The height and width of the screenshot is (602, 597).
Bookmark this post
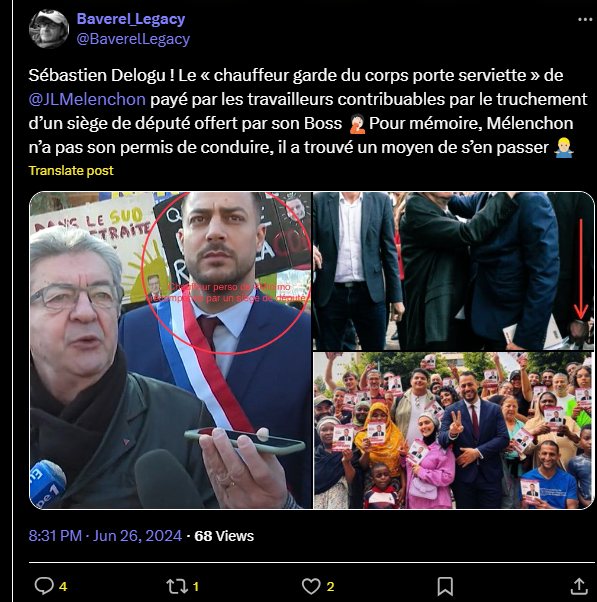[445, 587]
